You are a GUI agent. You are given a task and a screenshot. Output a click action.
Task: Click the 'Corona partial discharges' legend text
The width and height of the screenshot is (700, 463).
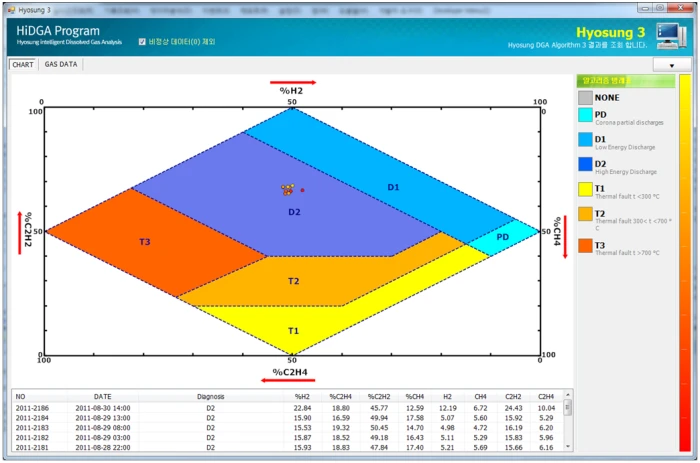(629, 123)
